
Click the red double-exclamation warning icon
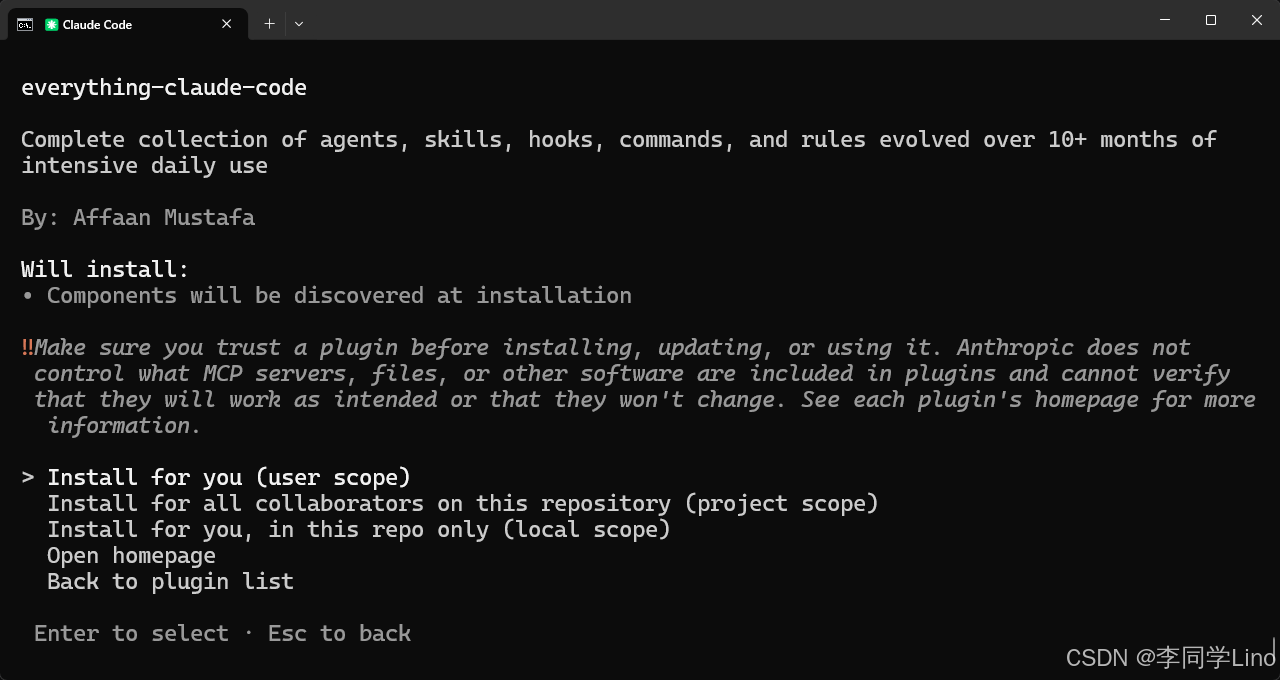click(27, 347)
